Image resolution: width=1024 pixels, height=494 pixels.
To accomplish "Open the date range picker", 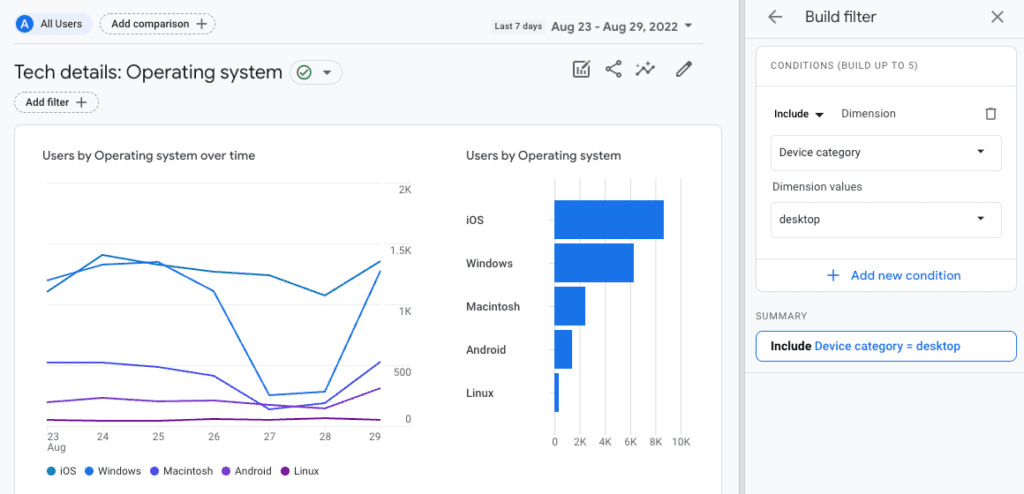I will point(622,27).
